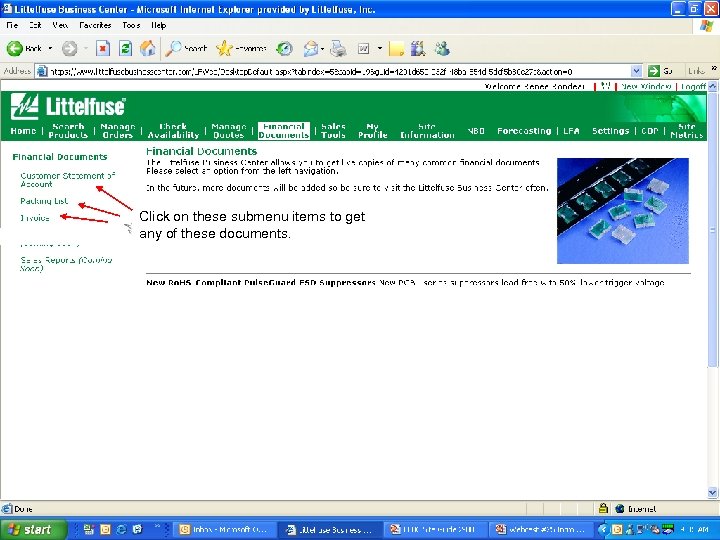
Task: Refresh the page with the green arrows icon
Action: coord(125,48)
